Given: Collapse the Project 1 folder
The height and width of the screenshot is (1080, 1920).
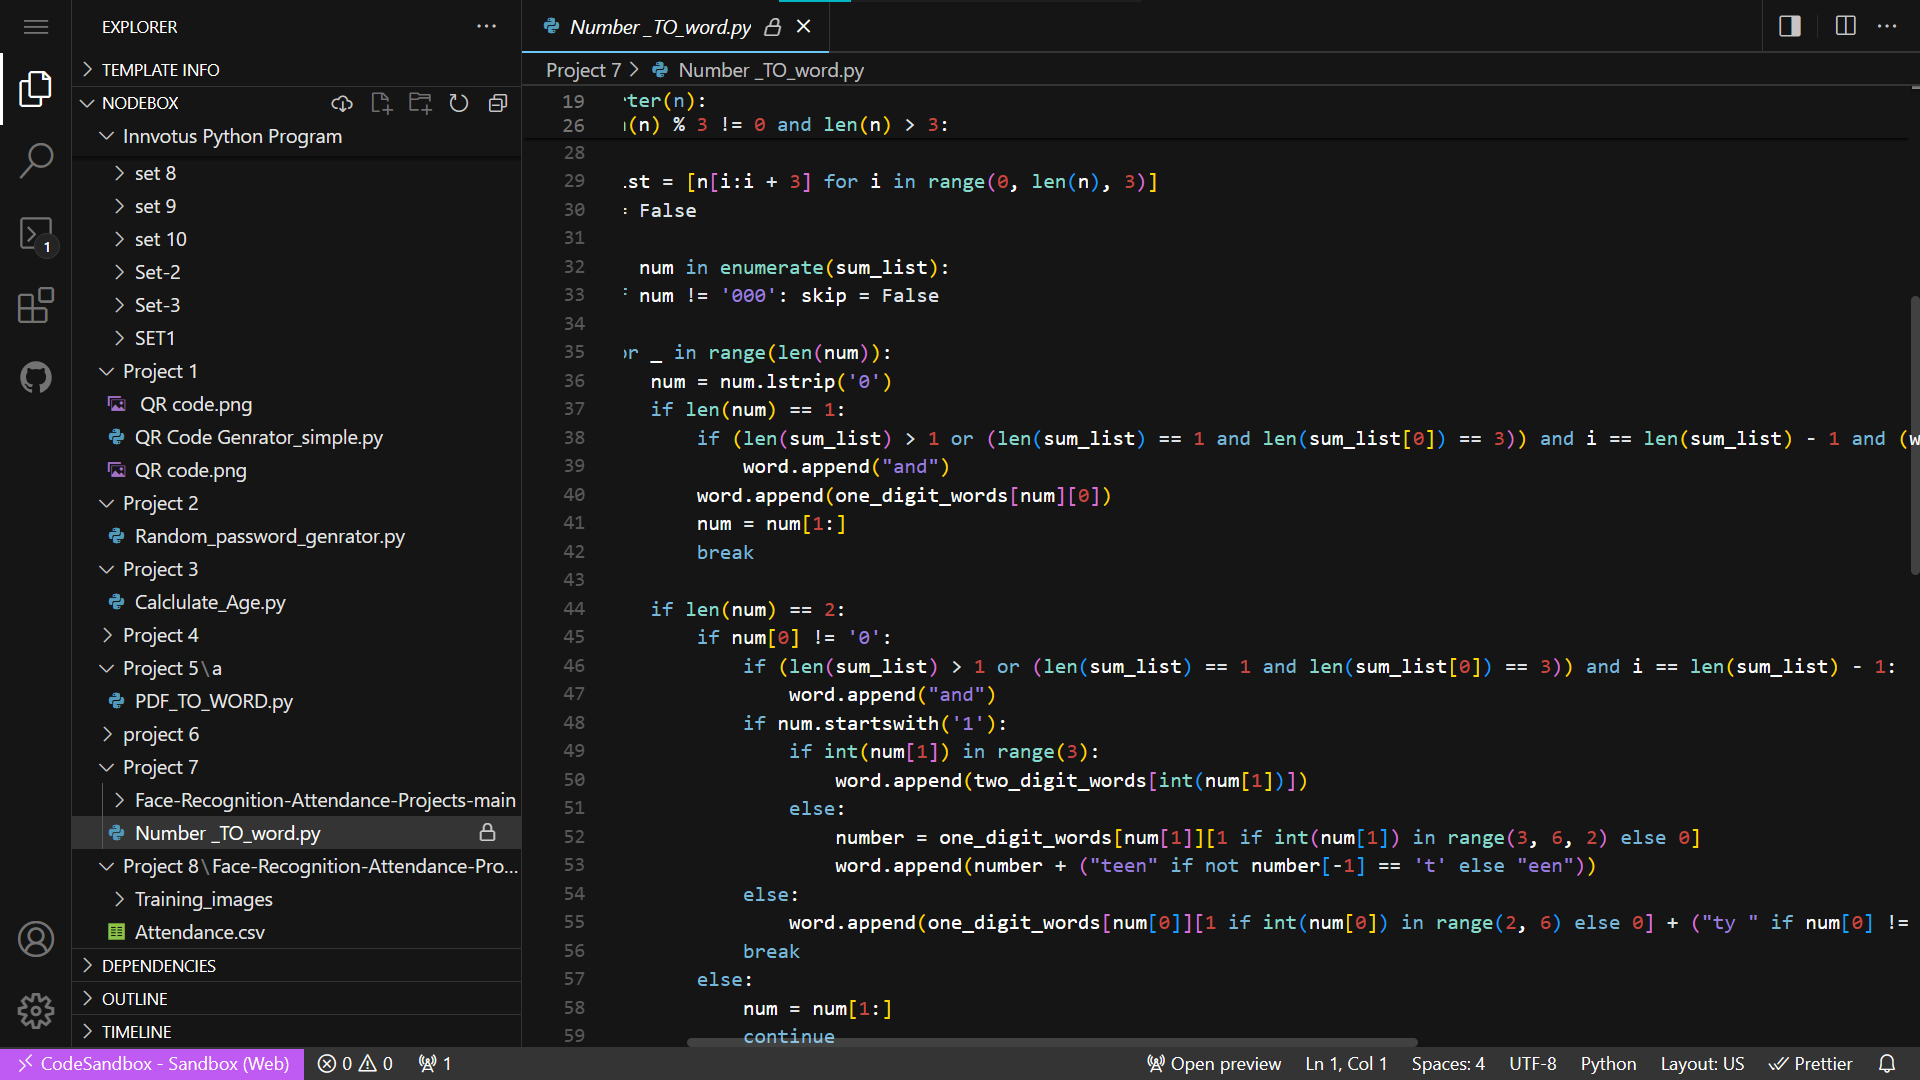Looking at the screenshot, I should coord(297,371).
